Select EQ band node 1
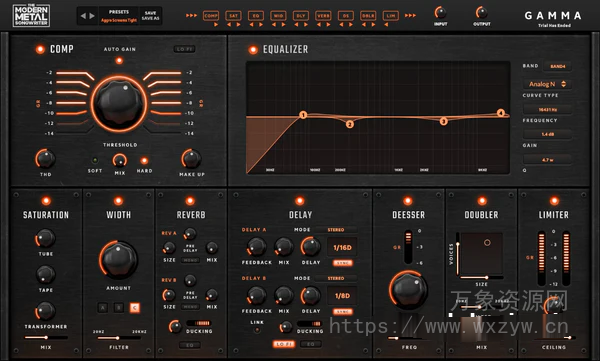This screenshot has height=361, width=600. click(303, 115)
